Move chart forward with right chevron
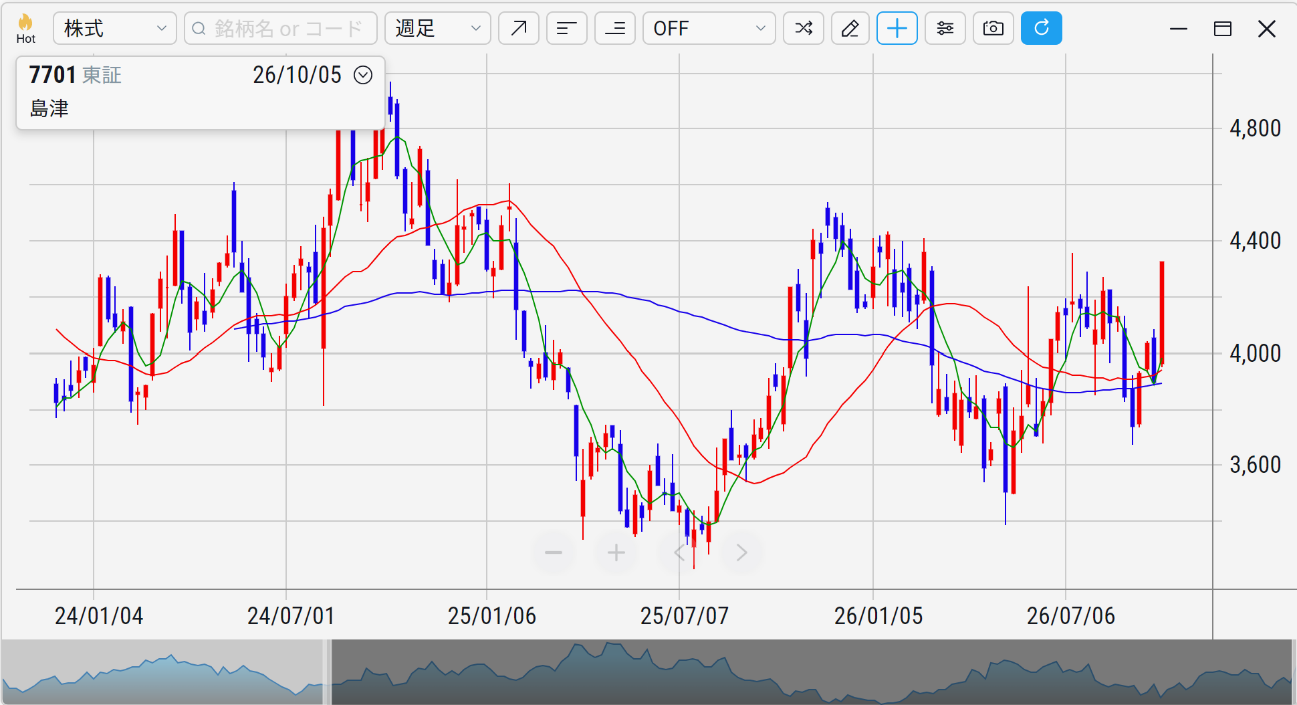This screenshot has width=1297, height=705. [x=742, y=553]
